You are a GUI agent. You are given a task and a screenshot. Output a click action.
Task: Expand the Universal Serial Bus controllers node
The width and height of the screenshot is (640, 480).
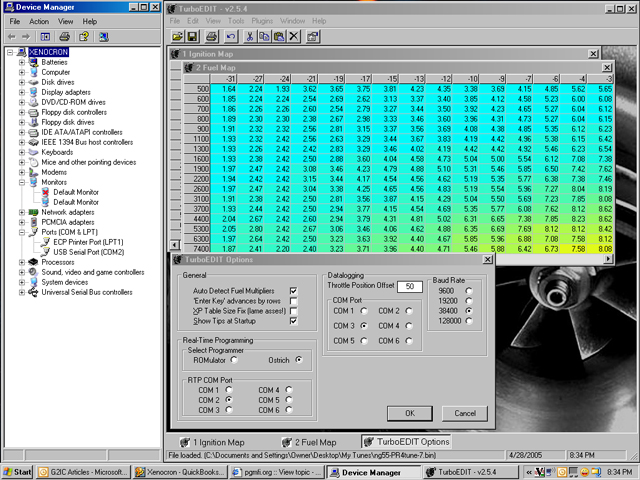pos(22,292)
